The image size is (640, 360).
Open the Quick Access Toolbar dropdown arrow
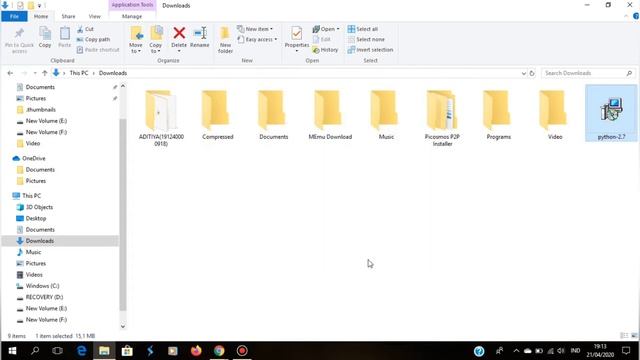[40, 6]
